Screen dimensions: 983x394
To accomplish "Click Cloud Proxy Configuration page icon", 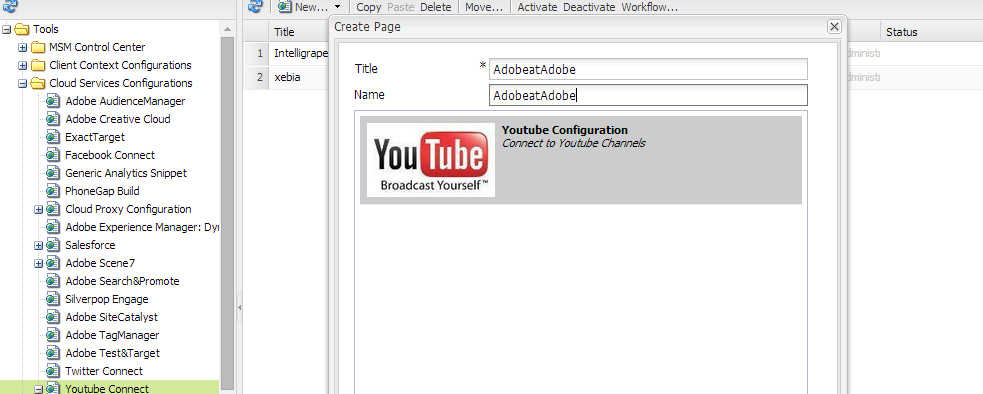I will click(x=53, y=210).
